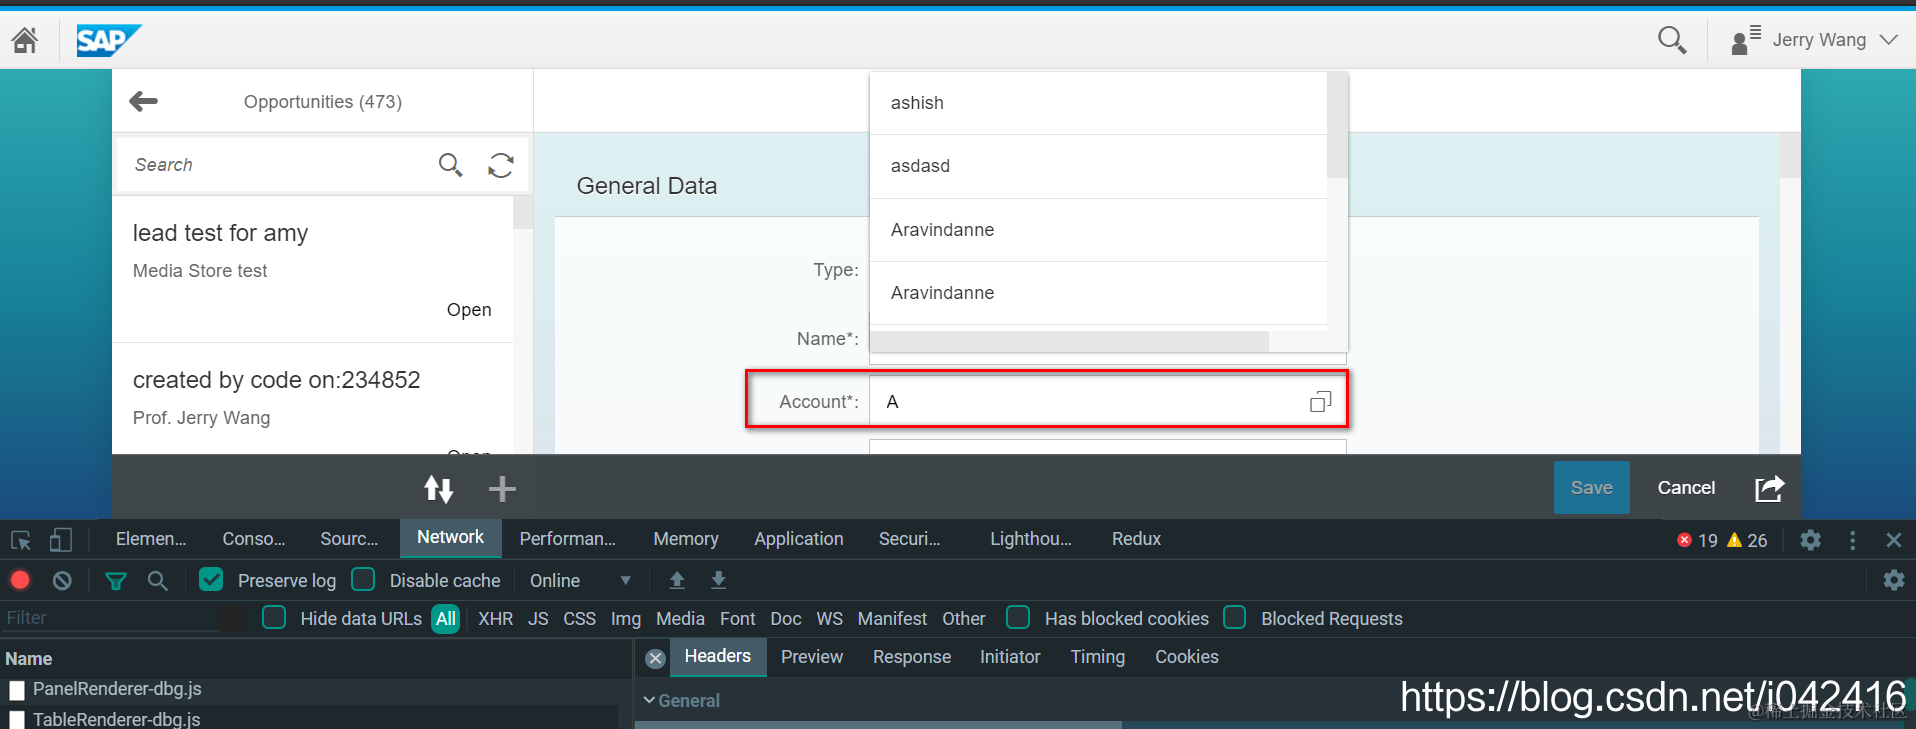Choose 'ashish' from suggestion list
The height and width of the screenshot is (729, 1916).
tap(1099, 103)
